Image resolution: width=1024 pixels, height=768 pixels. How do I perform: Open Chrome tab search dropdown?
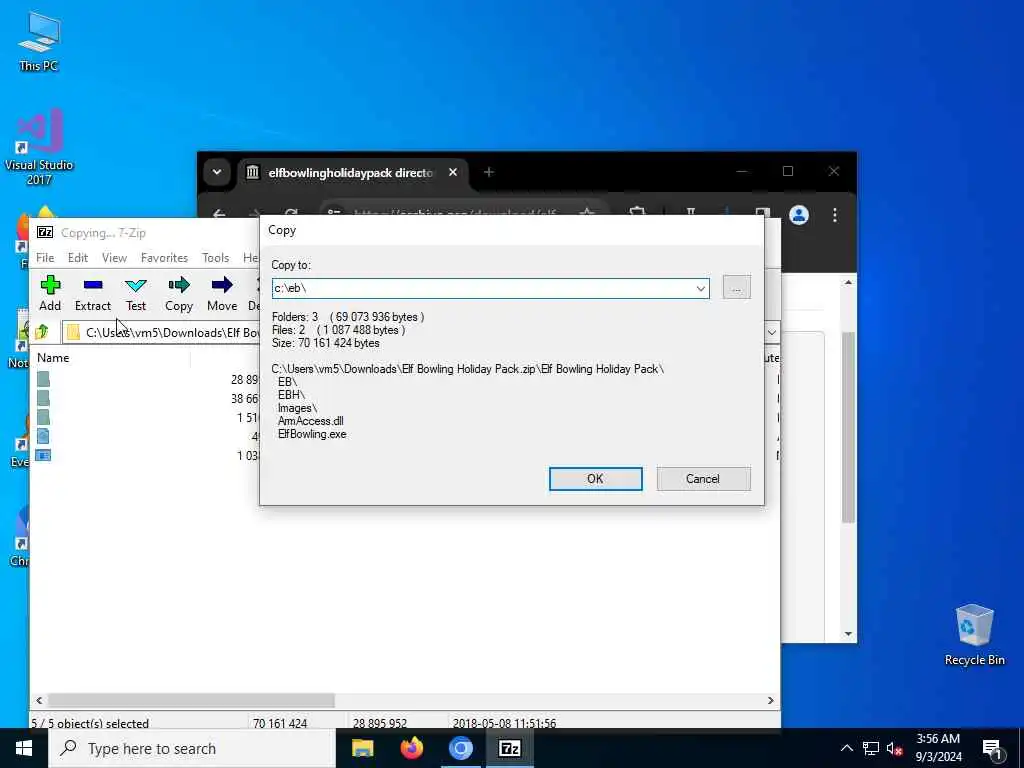pyautogui.click(x=217, y=172)
